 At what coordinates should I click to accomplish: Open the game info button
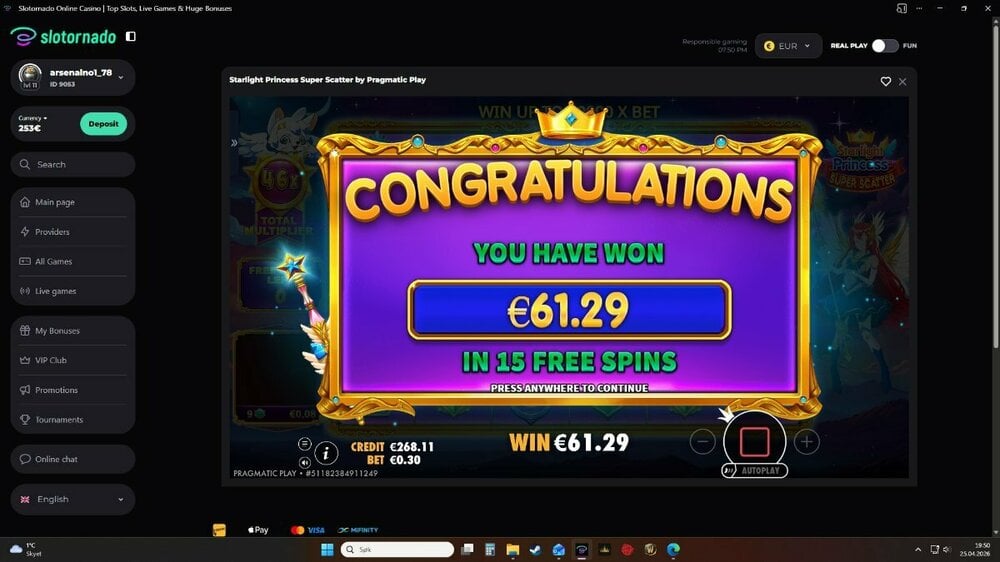point(326,453)
